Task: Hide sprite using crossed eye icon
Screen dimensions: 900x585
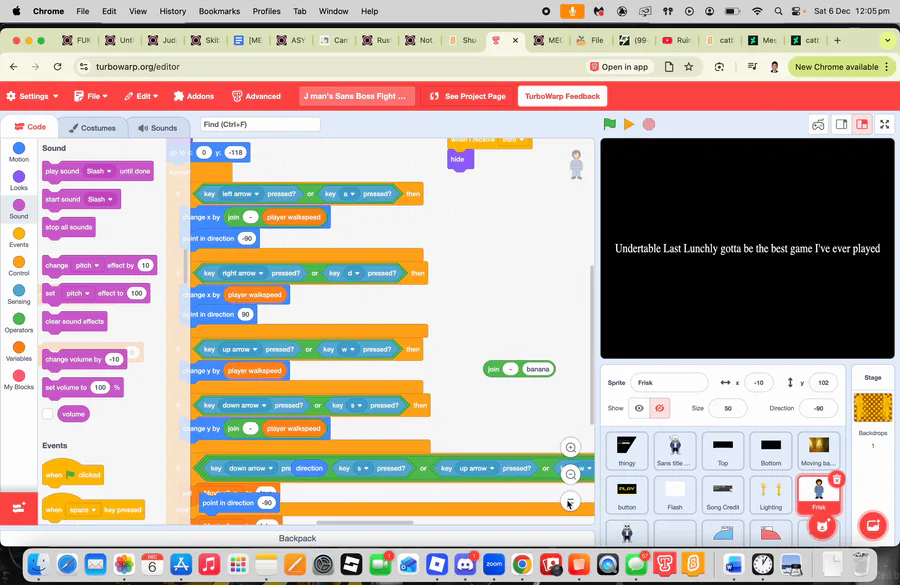Action: tap(660, 408)
